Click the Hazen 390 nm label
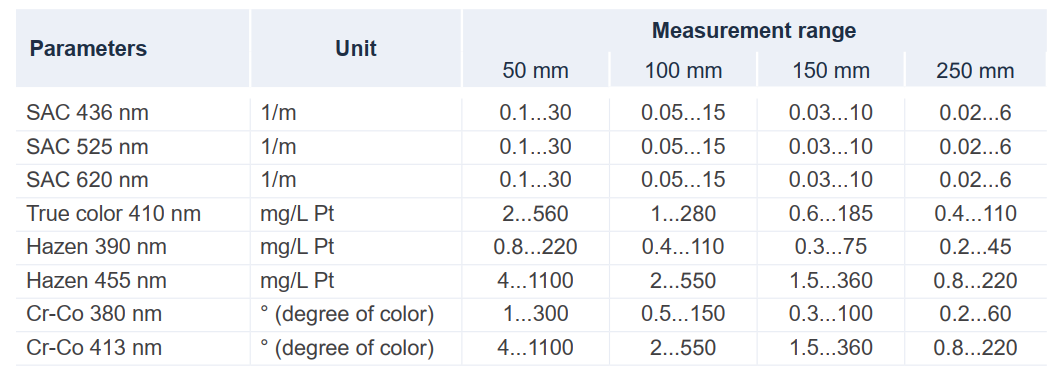Screen dimensions: 1060x375 tap(96, 247)
